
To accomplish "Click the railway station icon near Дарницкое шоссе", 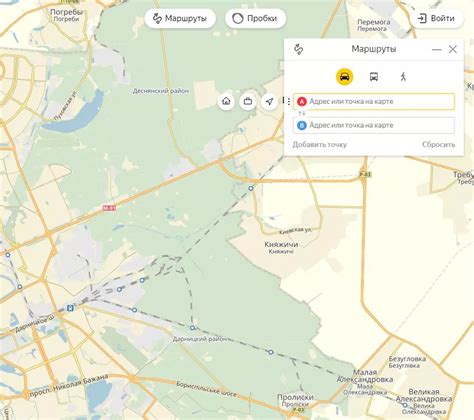I will coord(70,308).
